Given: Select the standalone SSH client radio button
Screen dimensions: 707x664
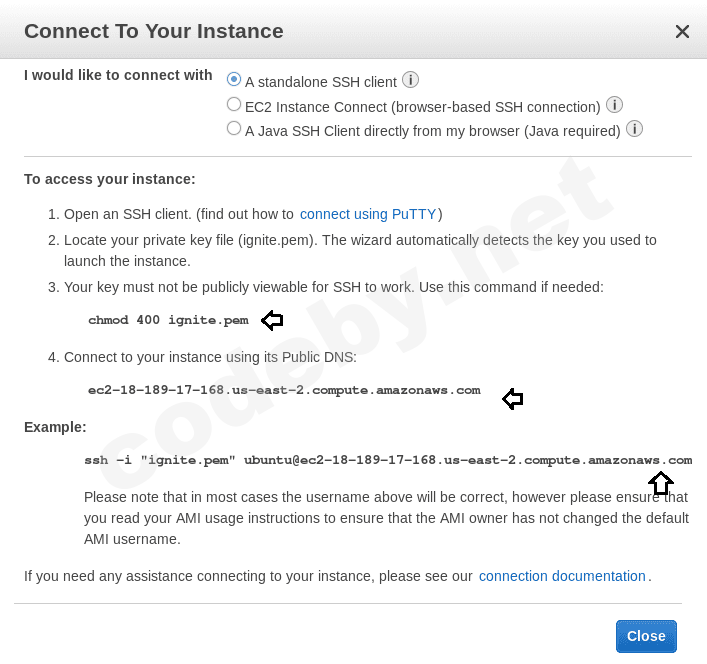Looking at the screenshot, I should click(234, 79).
